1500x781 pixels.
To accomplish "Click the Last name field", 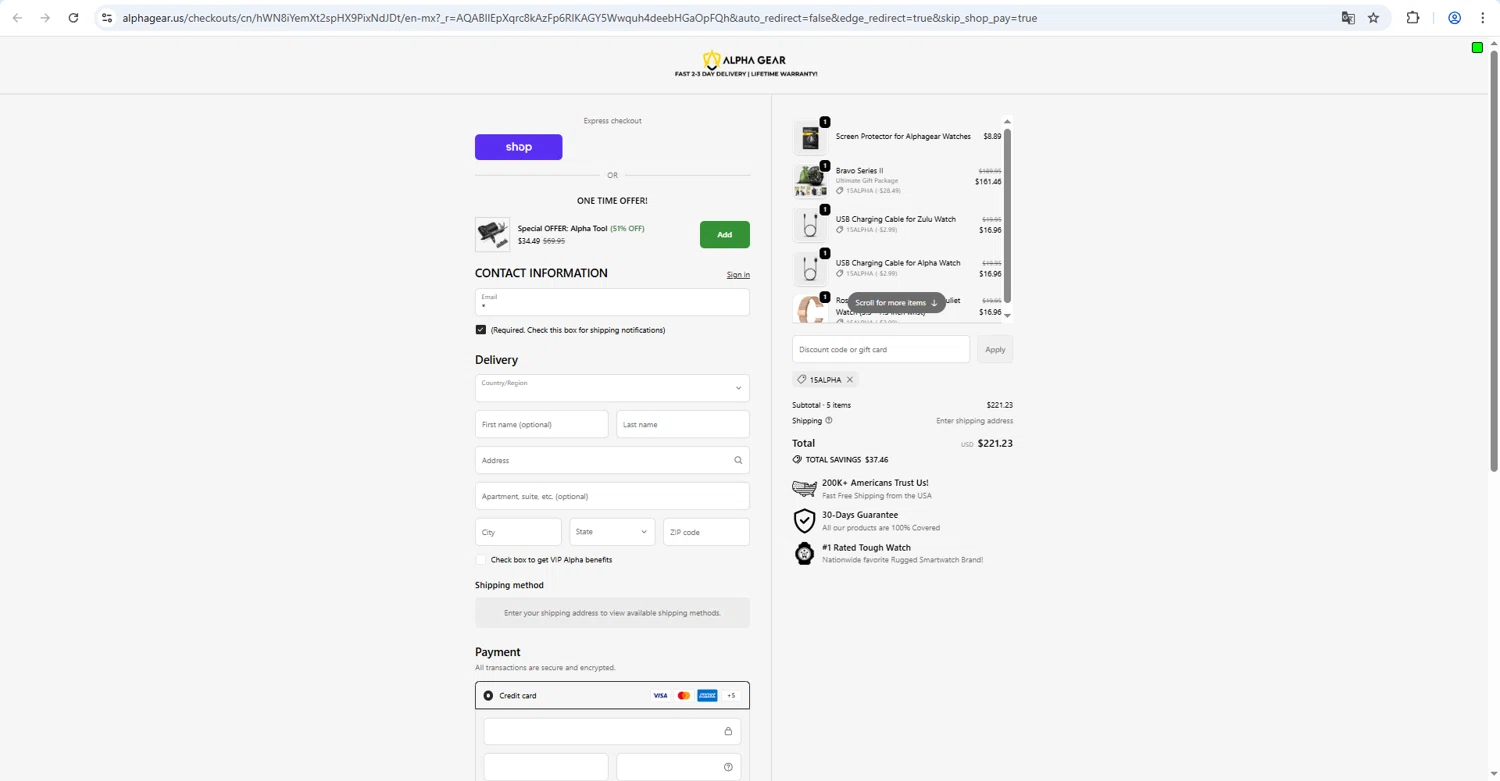I will coord(683,424).
